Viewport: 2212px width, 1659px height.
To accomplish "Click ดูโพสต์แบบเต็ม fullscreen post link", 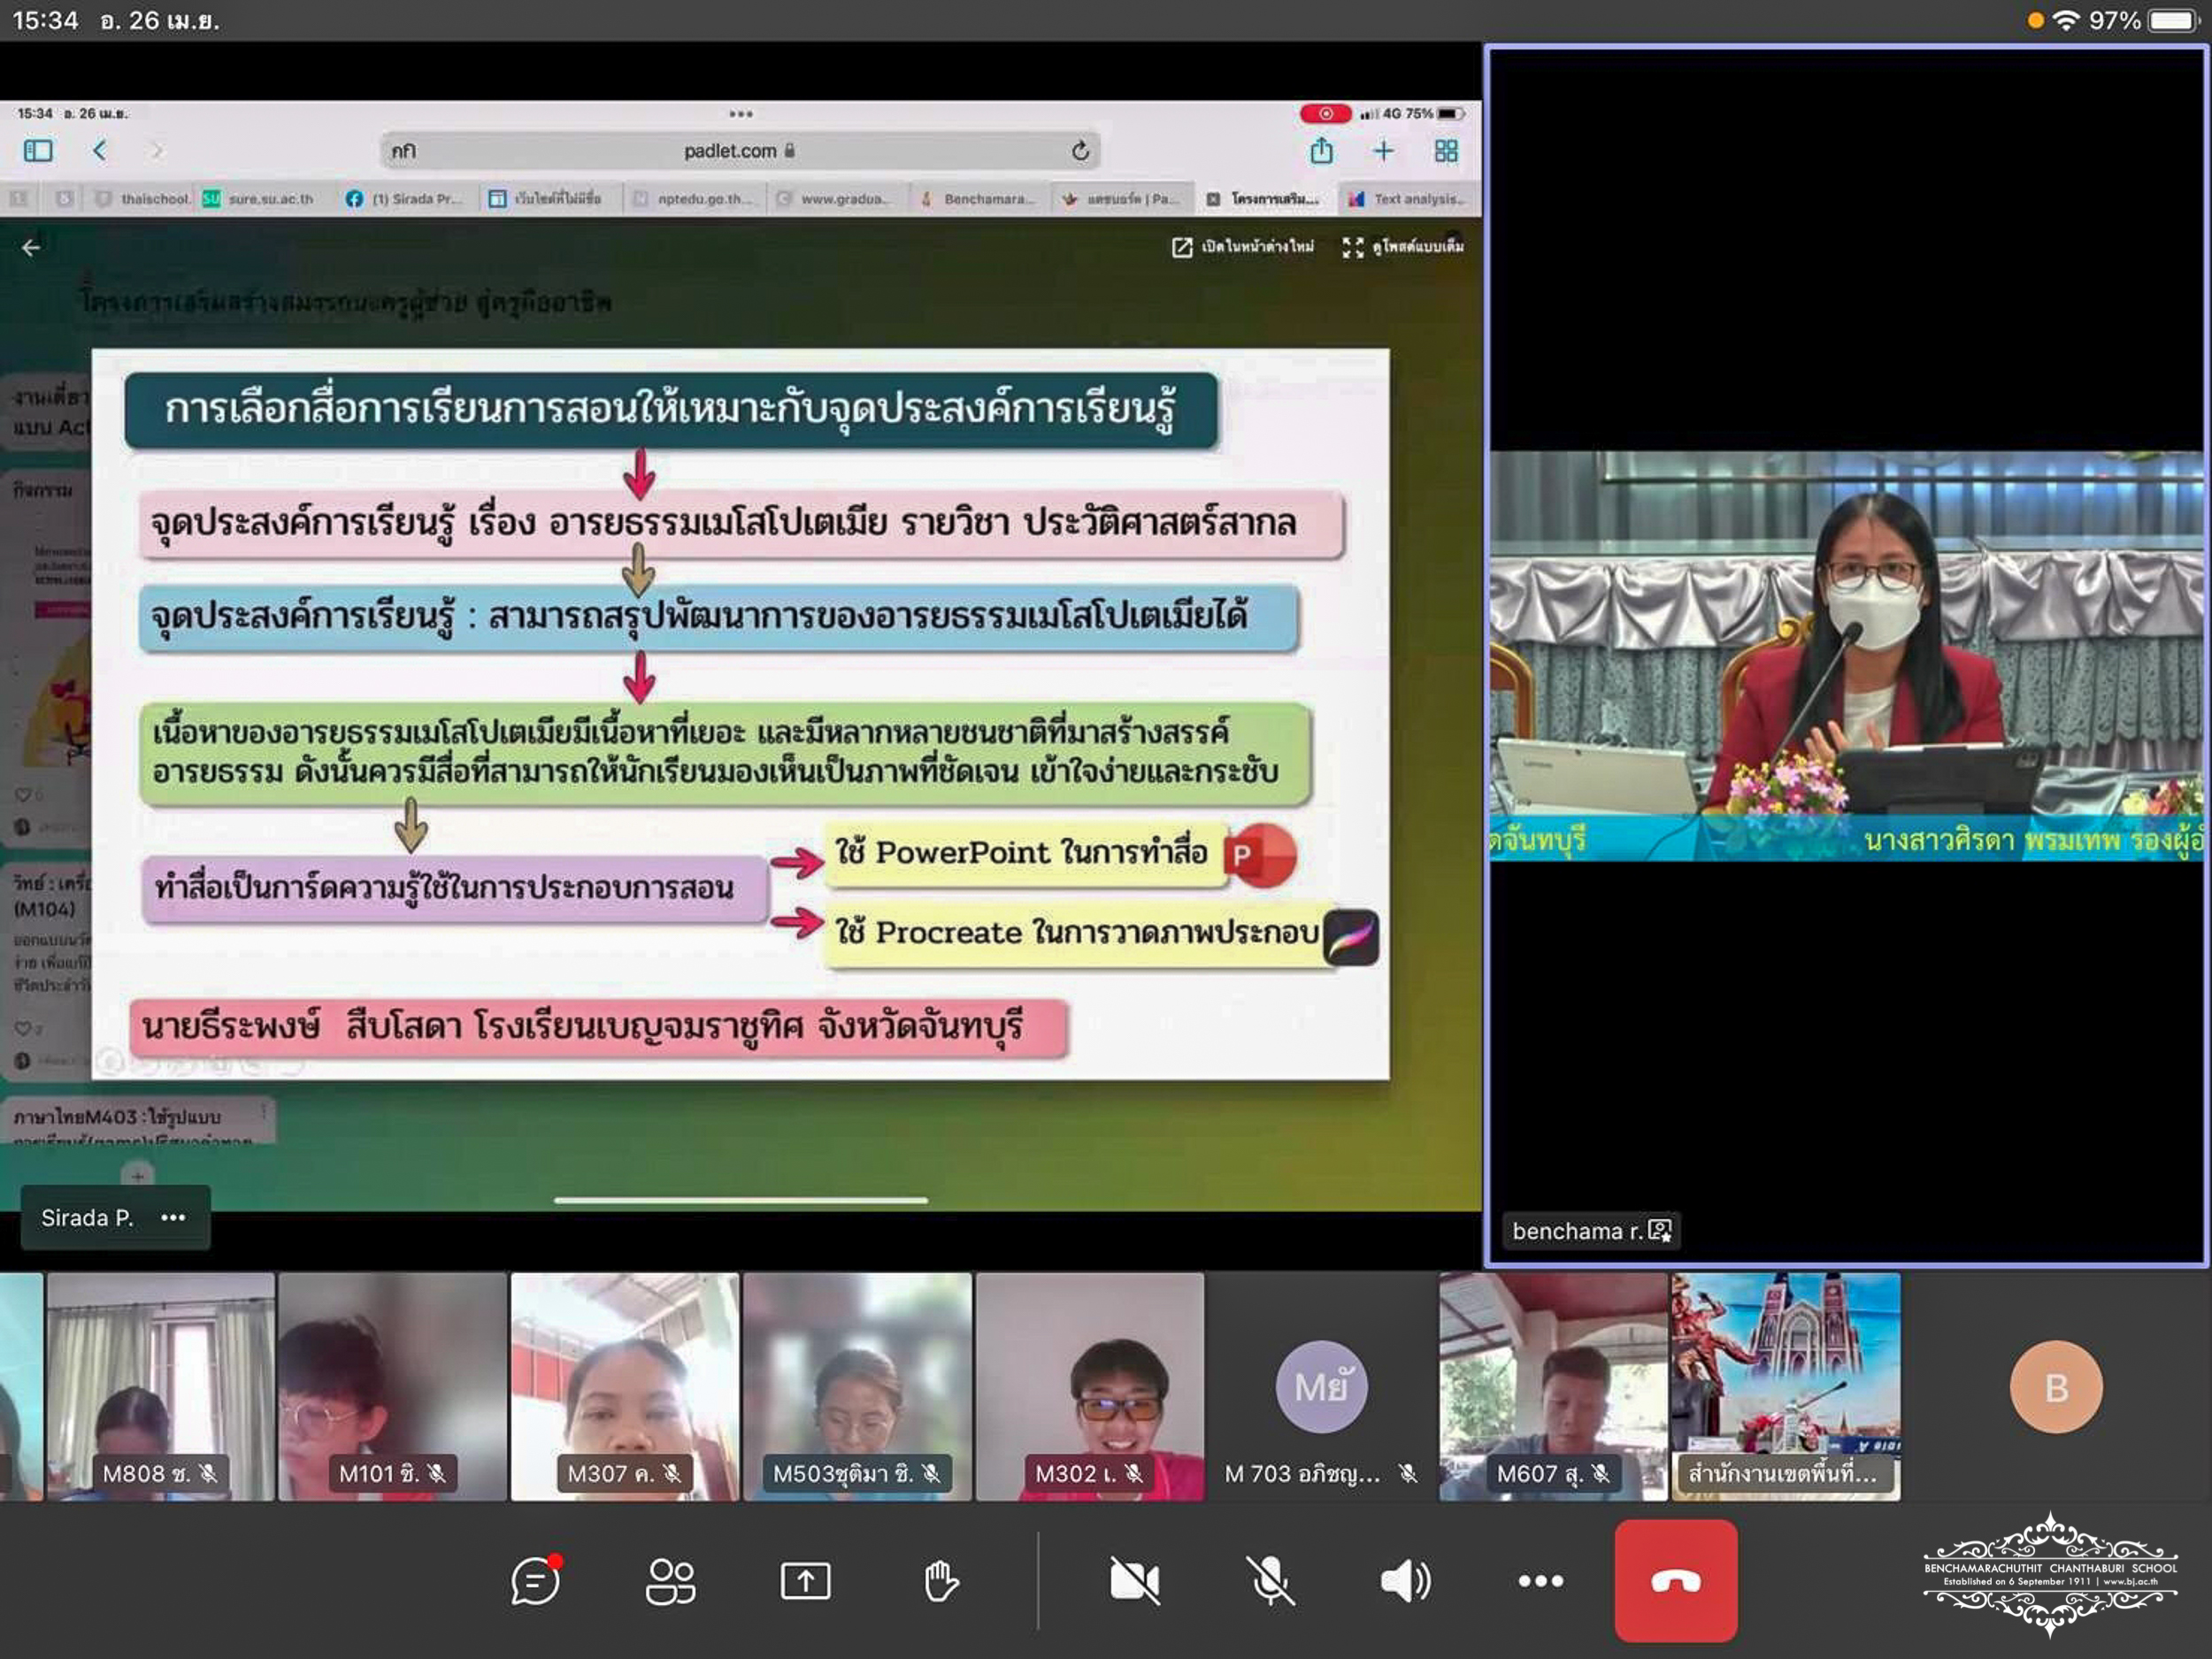I will [x=1403, y=247].
